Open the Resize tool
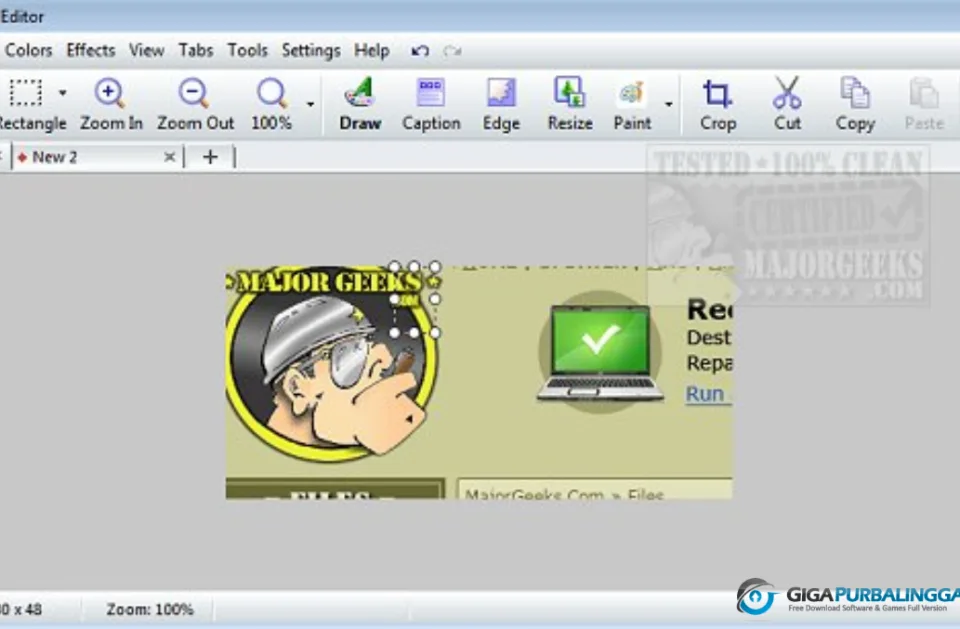Image resolution: width=960 pixels, height=629 pixels. pyautogui.click(x=569, y=104)
